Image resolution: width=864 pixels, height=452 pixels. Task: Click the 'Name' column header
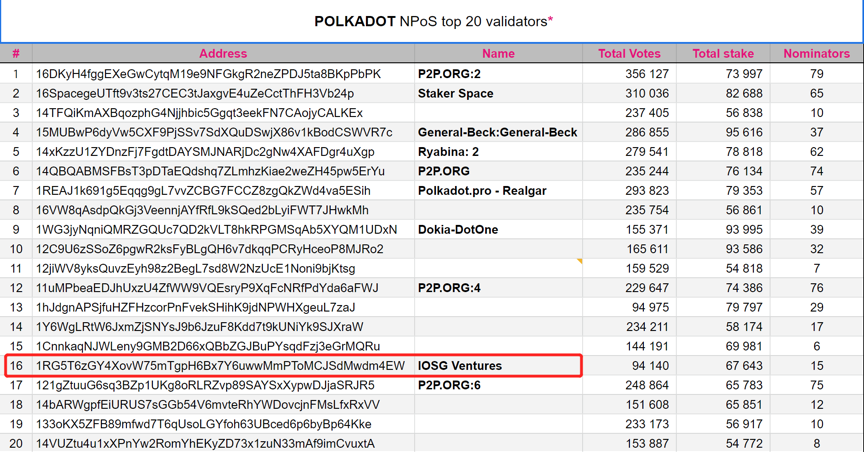point(498,53)
